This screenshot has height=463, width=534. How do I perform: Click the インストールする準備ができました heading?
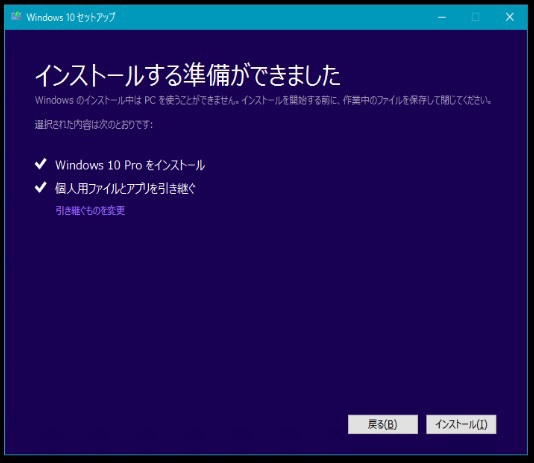point(188,75)
